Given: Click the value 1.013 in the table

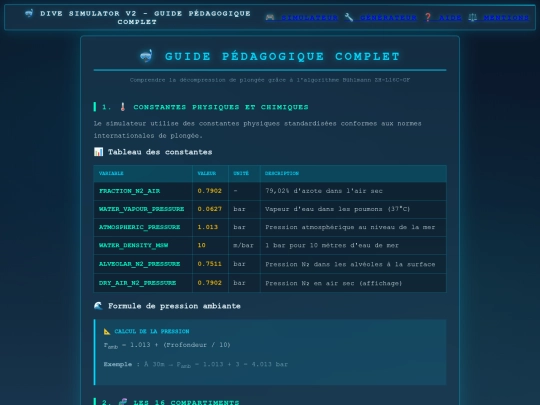Looking at the screenshot, I should click(208, 227).
